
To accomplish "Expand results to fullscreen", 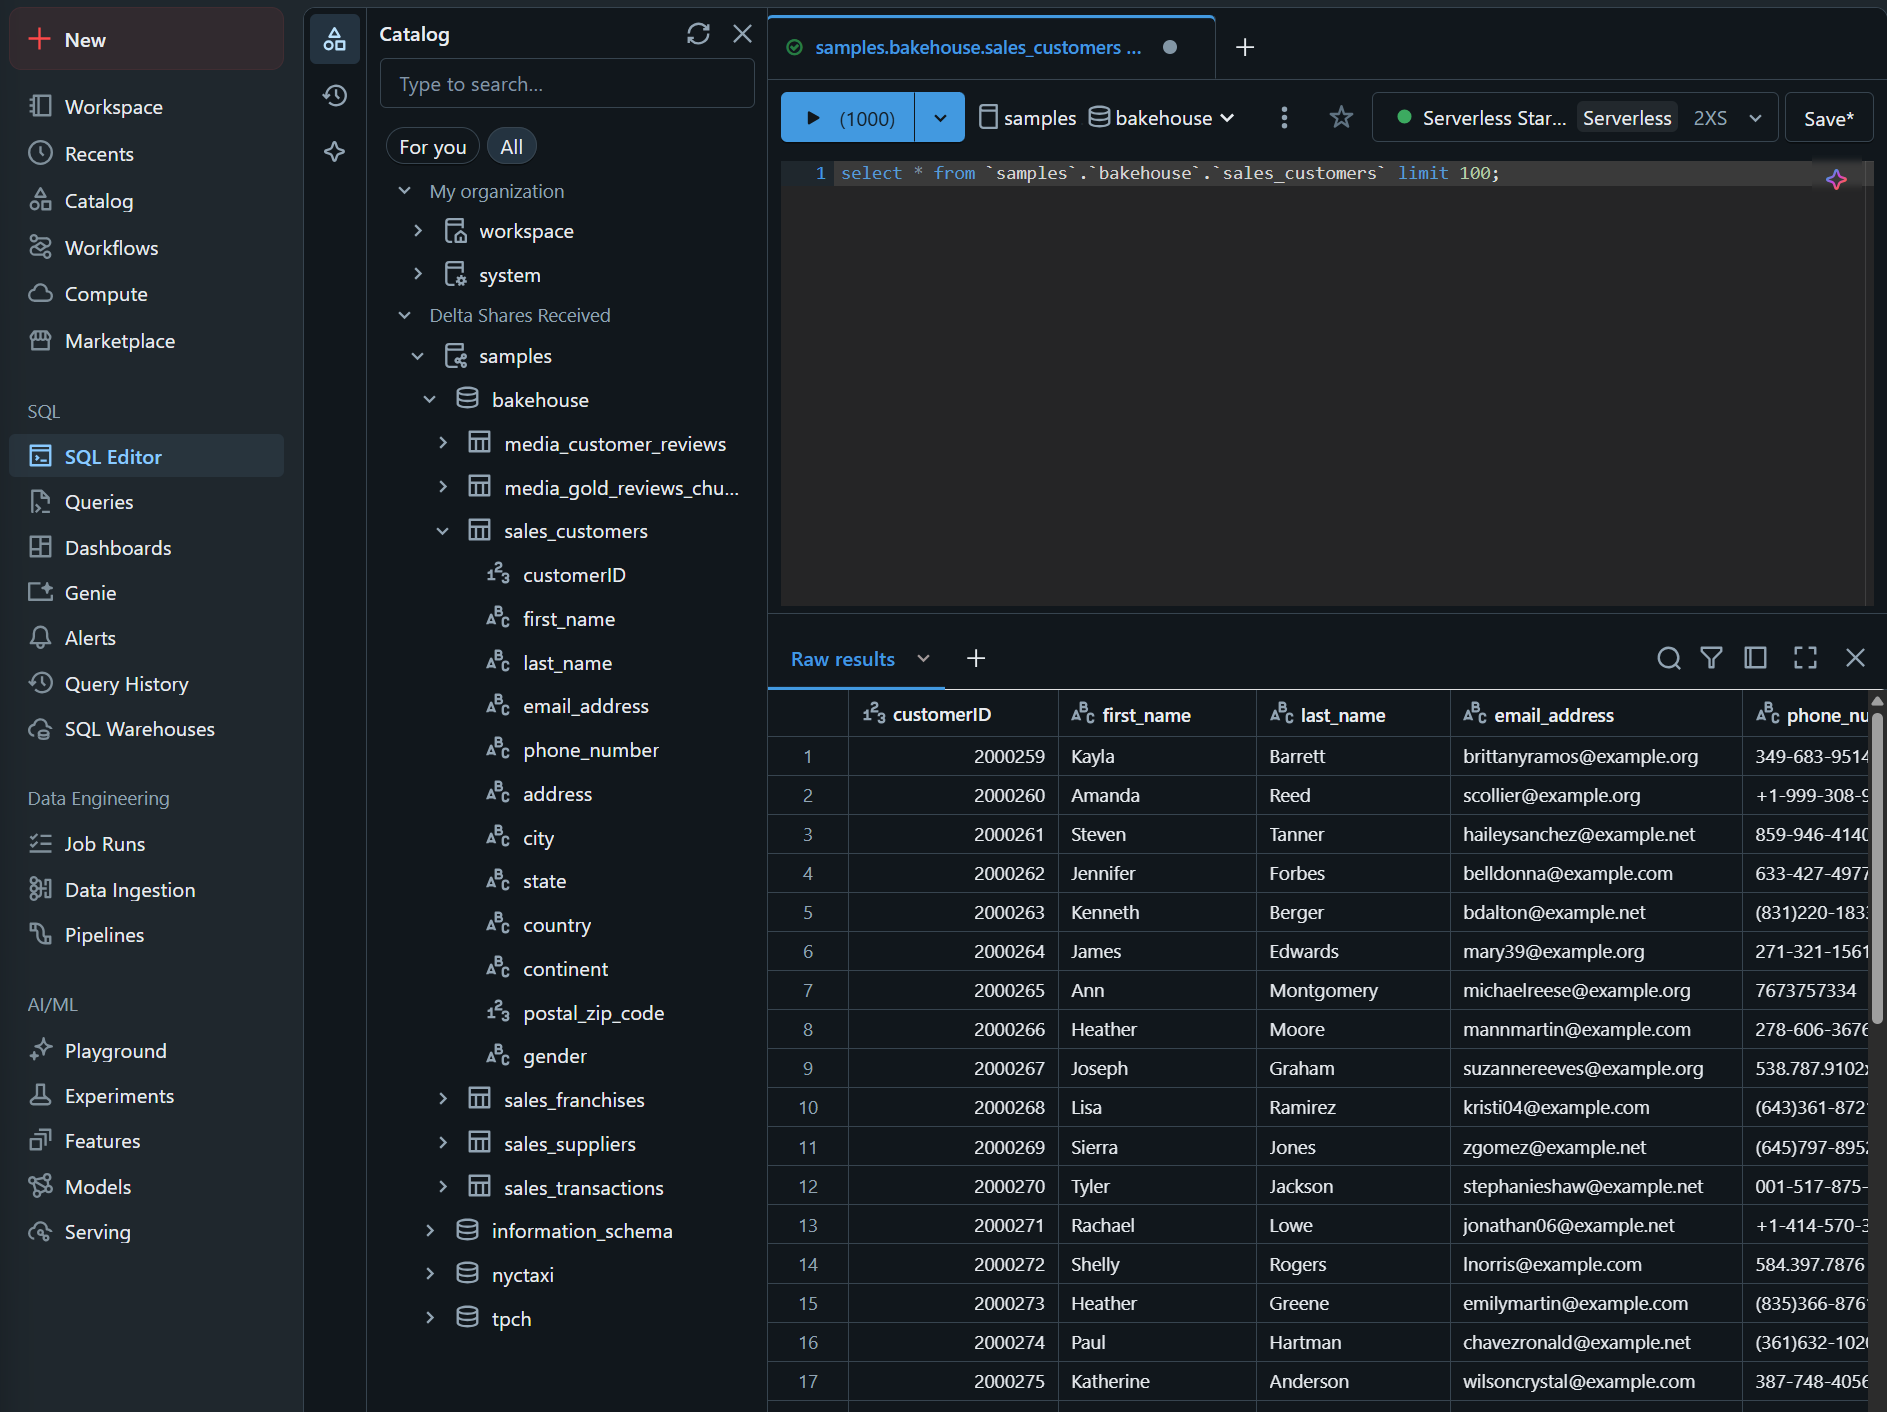I will (x=1805, y=658).
